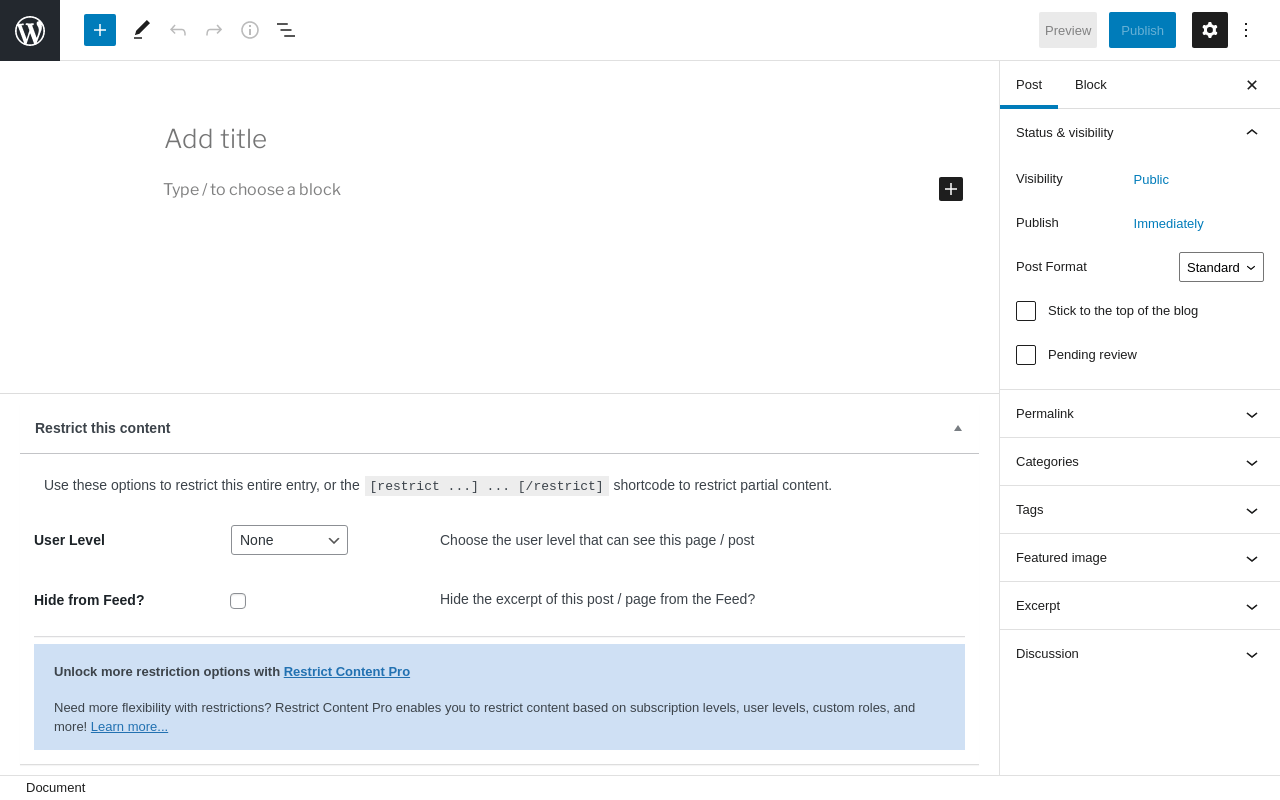The height and width of the screenshot is (800, 1280).
Task: Select the Tools pencil icon
Action: 142,30
